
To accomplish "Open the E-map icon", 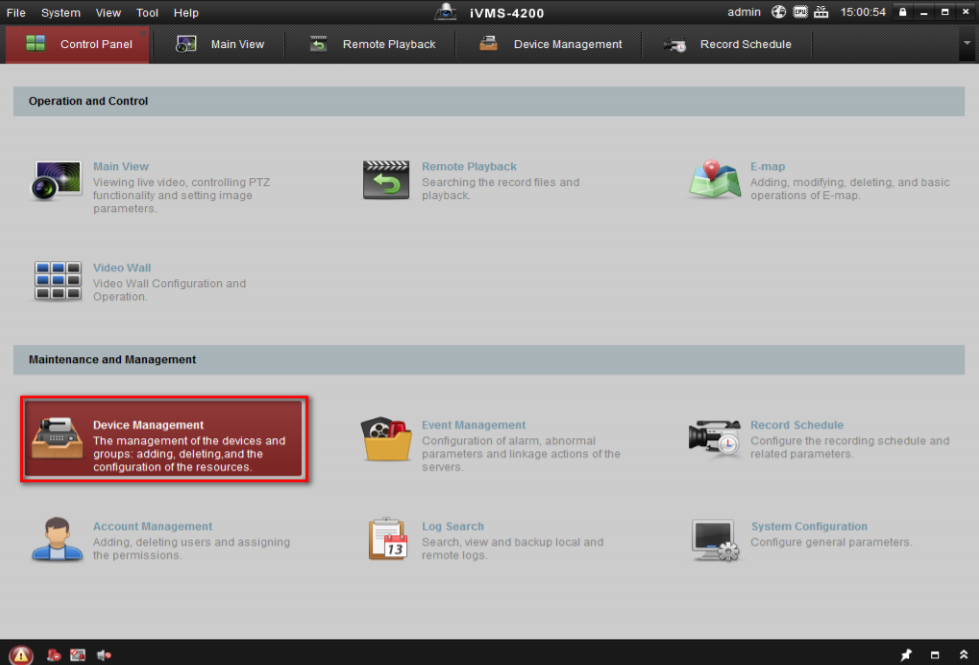I will (715, 180).
